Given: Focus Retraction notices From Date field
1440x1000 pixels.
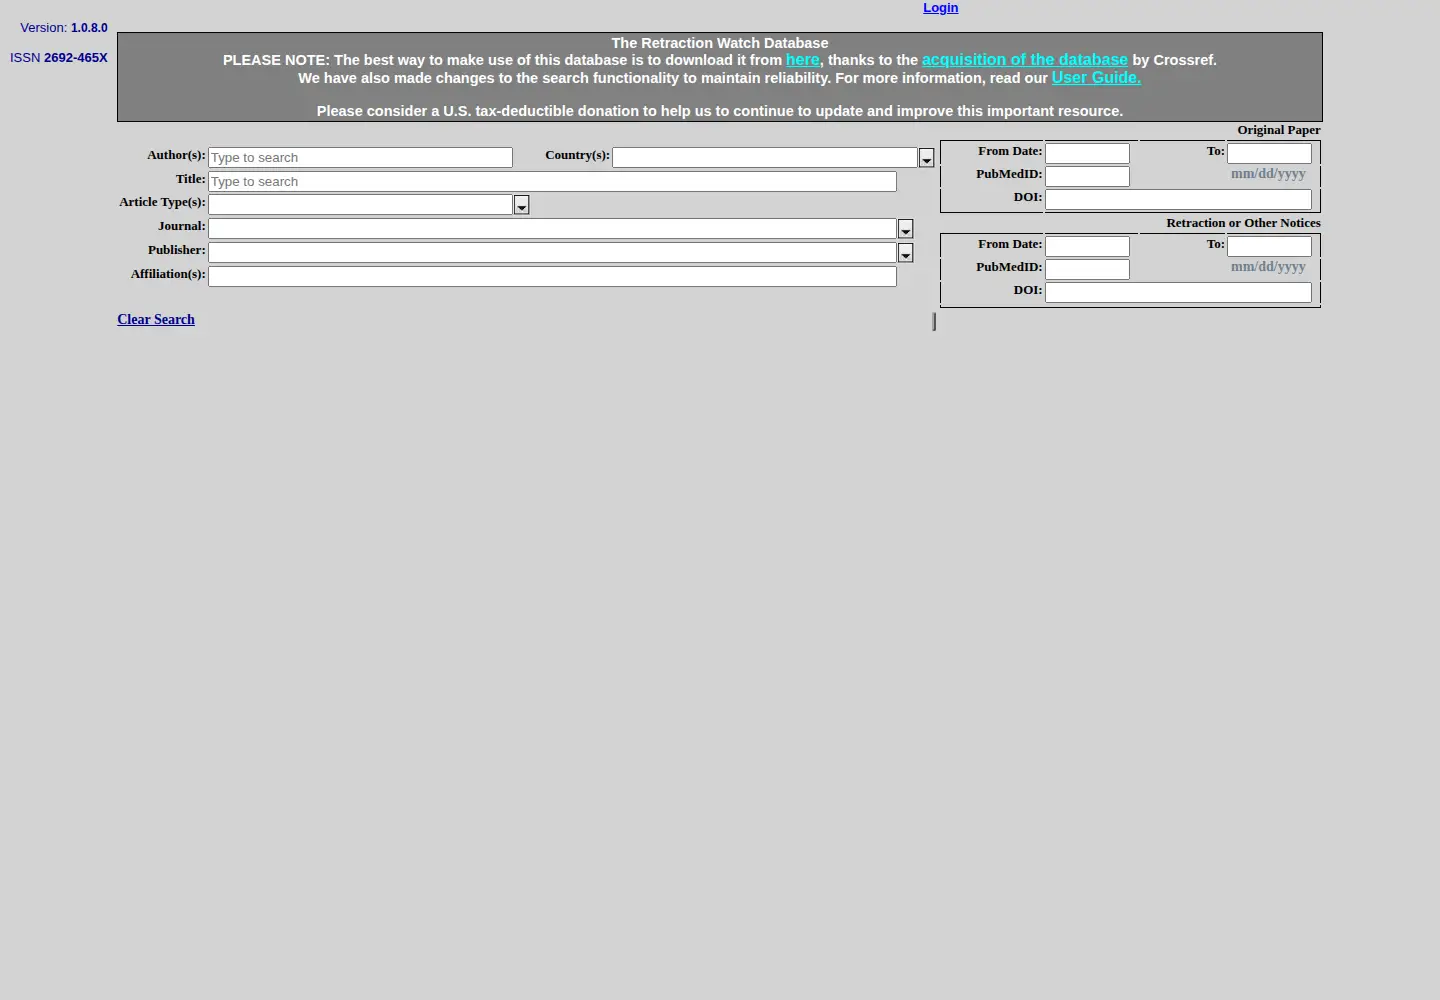Looking at the screenshot, I should (1087, 247).
